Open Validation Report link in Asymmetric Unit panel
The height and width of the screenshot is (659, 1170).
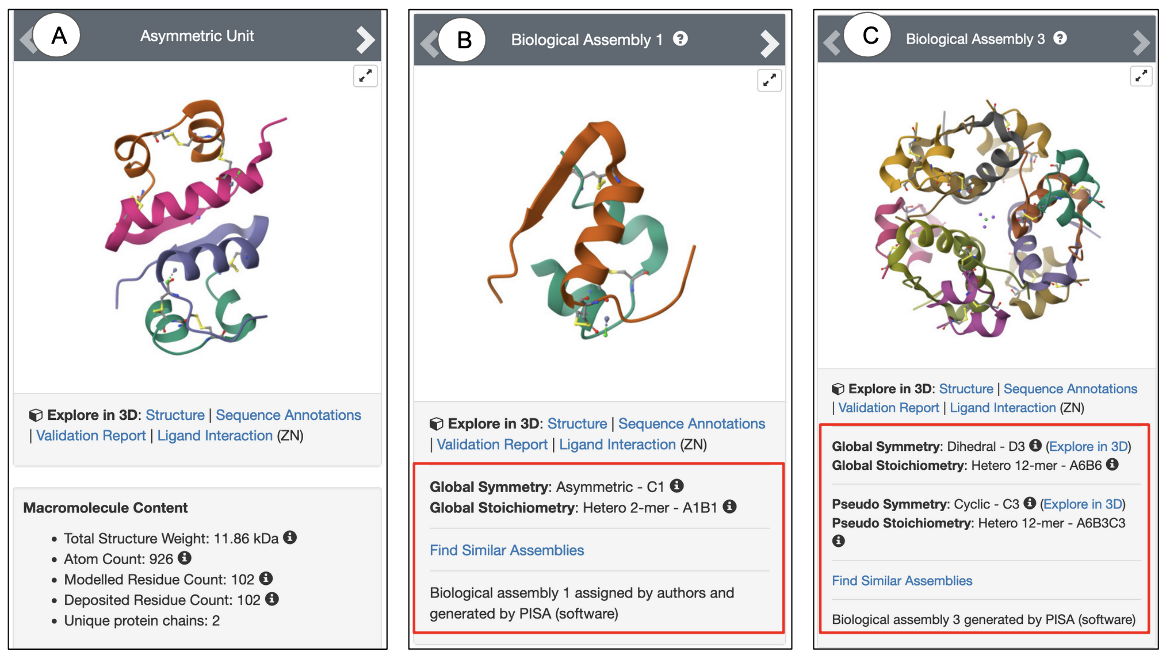point(91,435)
